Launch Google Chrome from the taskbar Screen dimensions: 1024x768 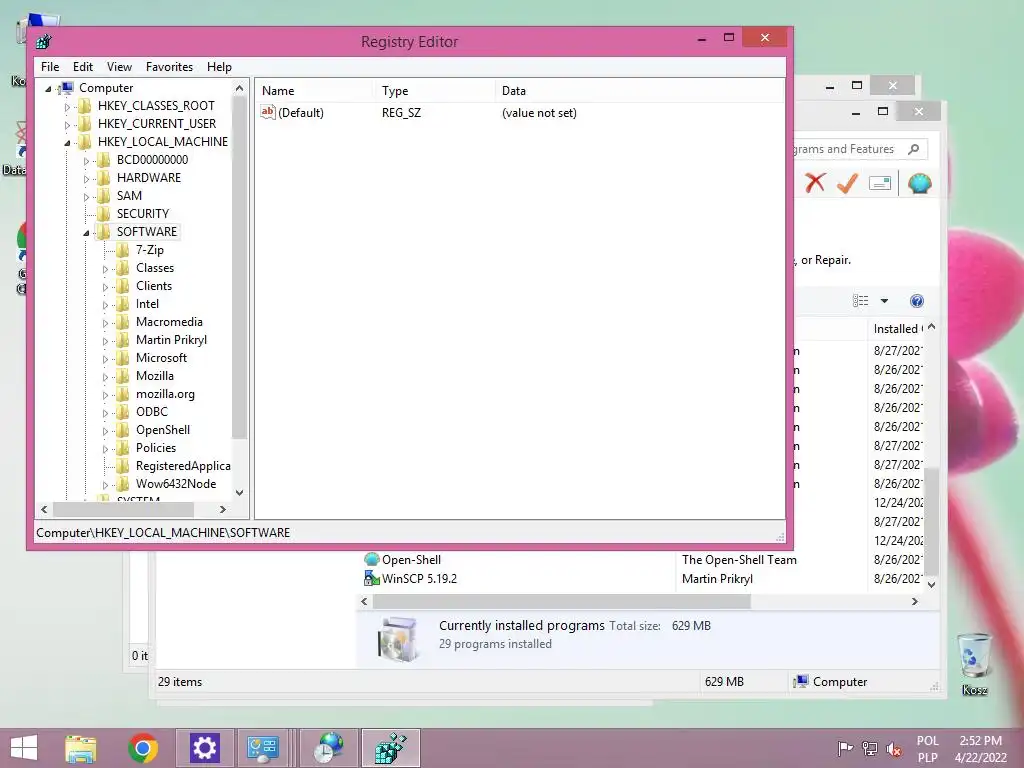click(142, 748)
